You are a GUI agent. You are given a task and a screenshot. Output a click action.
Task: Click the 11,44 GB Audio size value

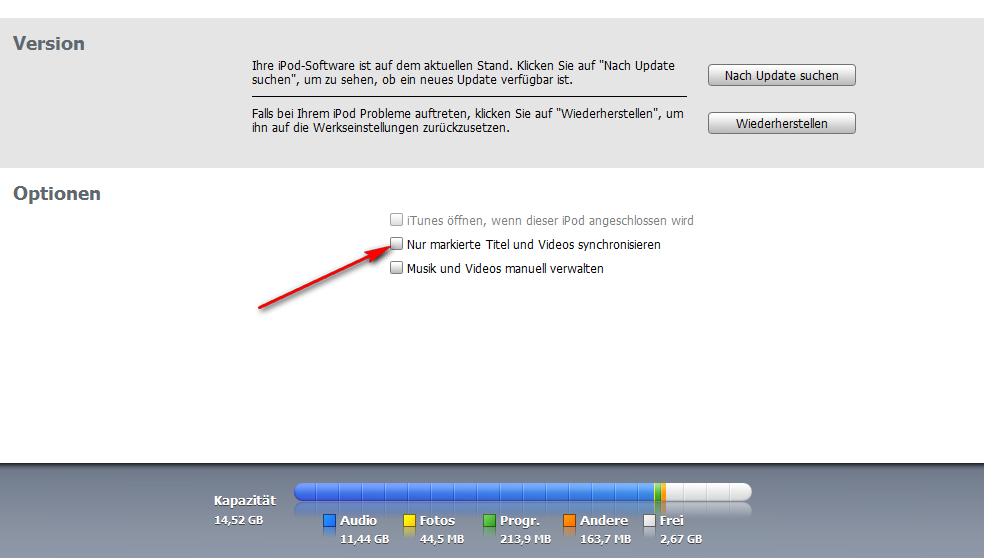click(x=365, y=539)
